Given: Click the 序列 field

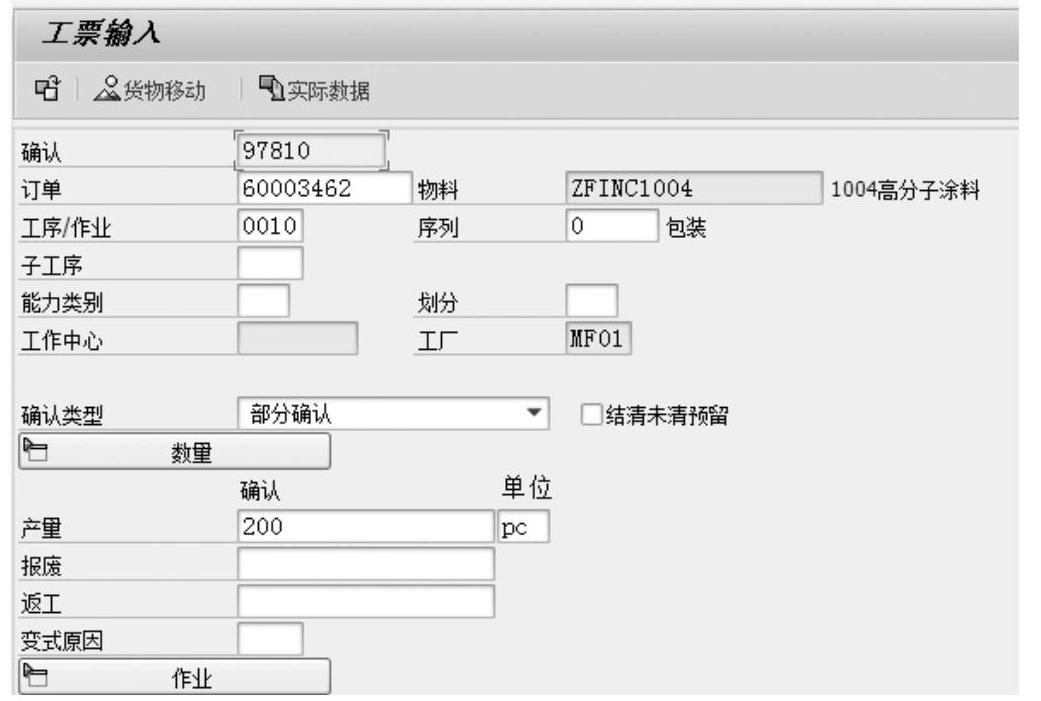Looking at the screenshot, I should [612, 227].
